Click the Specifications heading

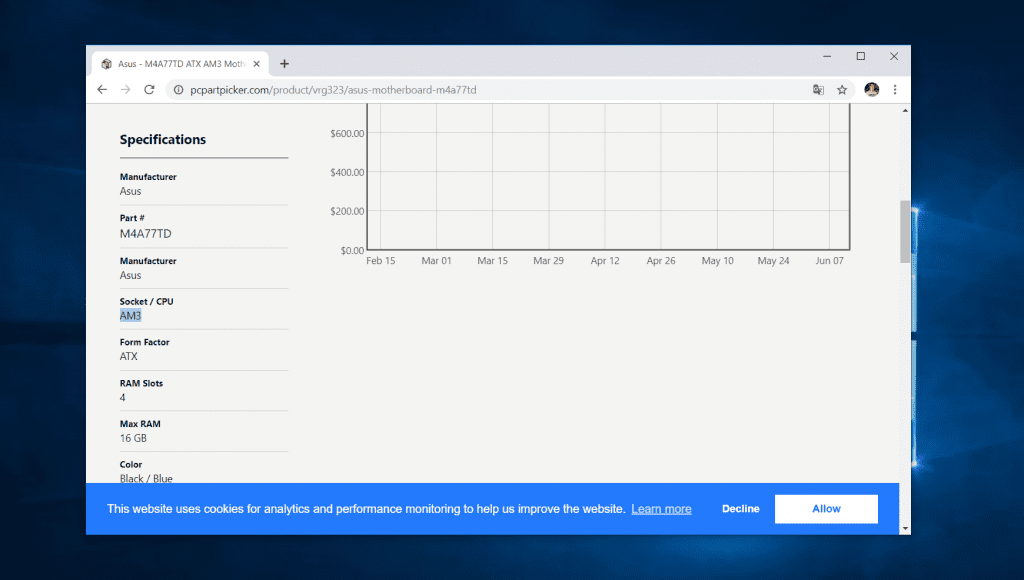coord(163,139)
